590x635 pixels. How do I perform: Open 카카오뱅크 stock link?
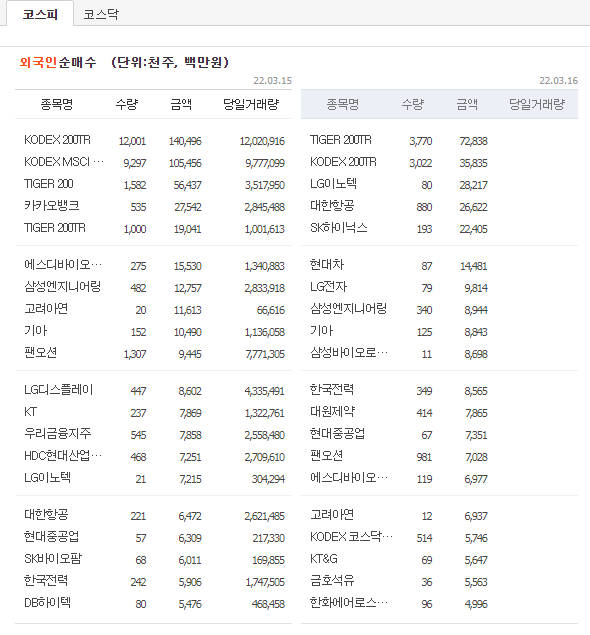coord(51,206)
